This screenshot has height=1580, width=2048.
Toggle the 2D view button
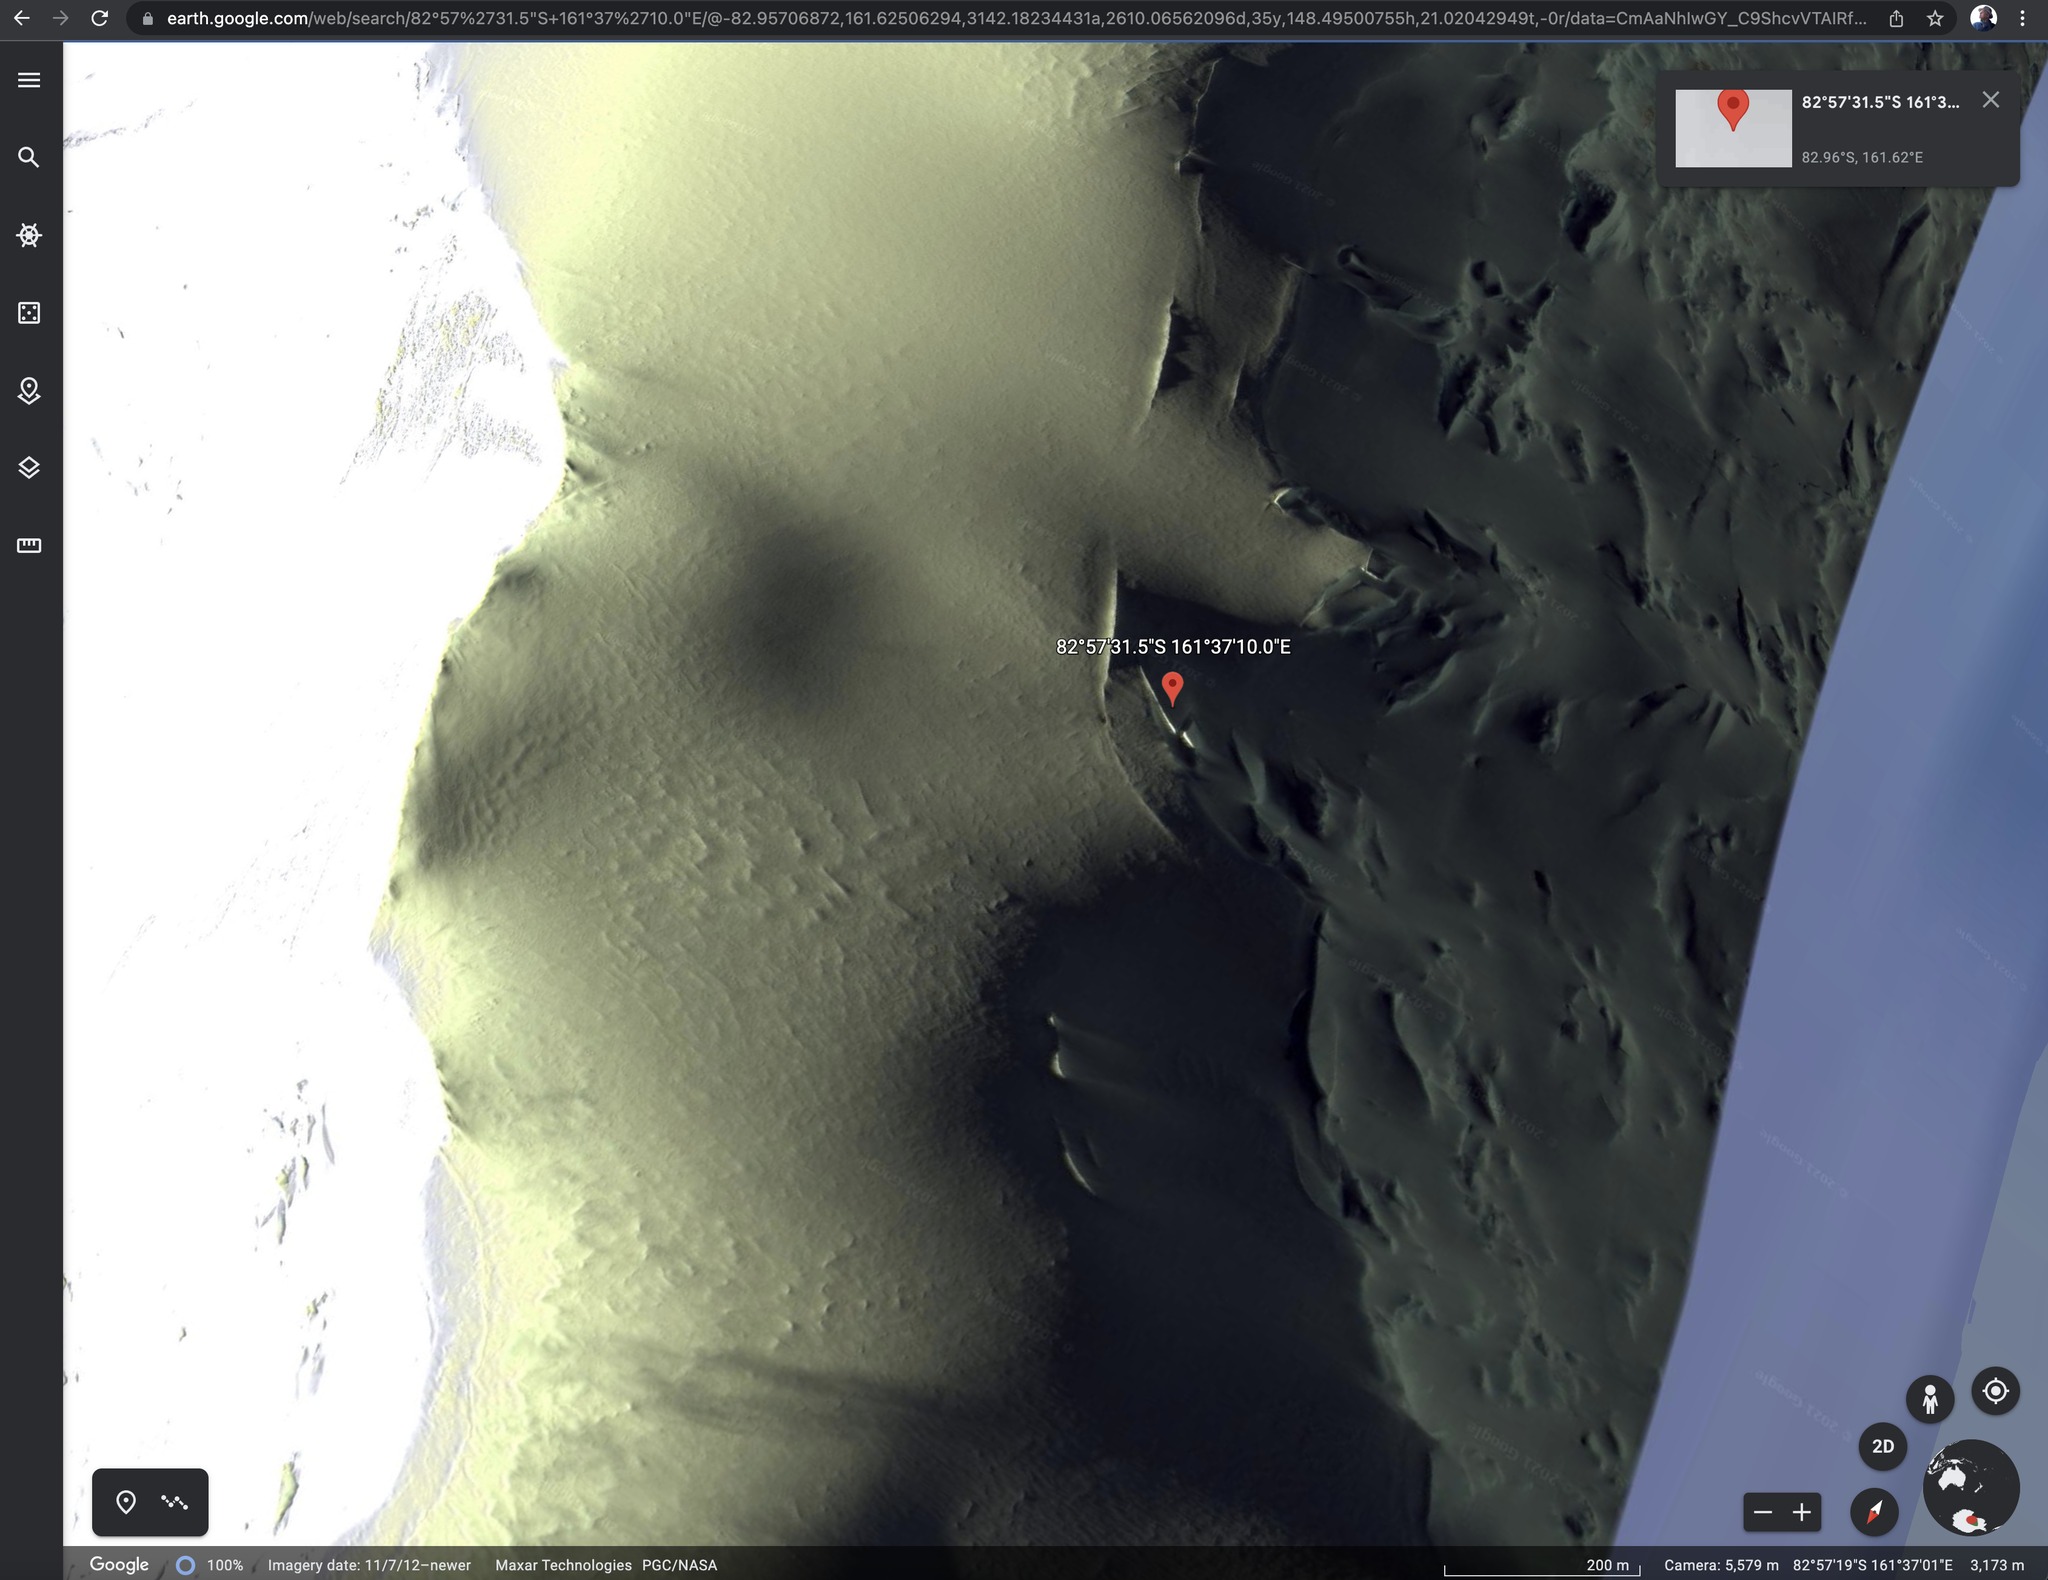pos(1882,1446)
